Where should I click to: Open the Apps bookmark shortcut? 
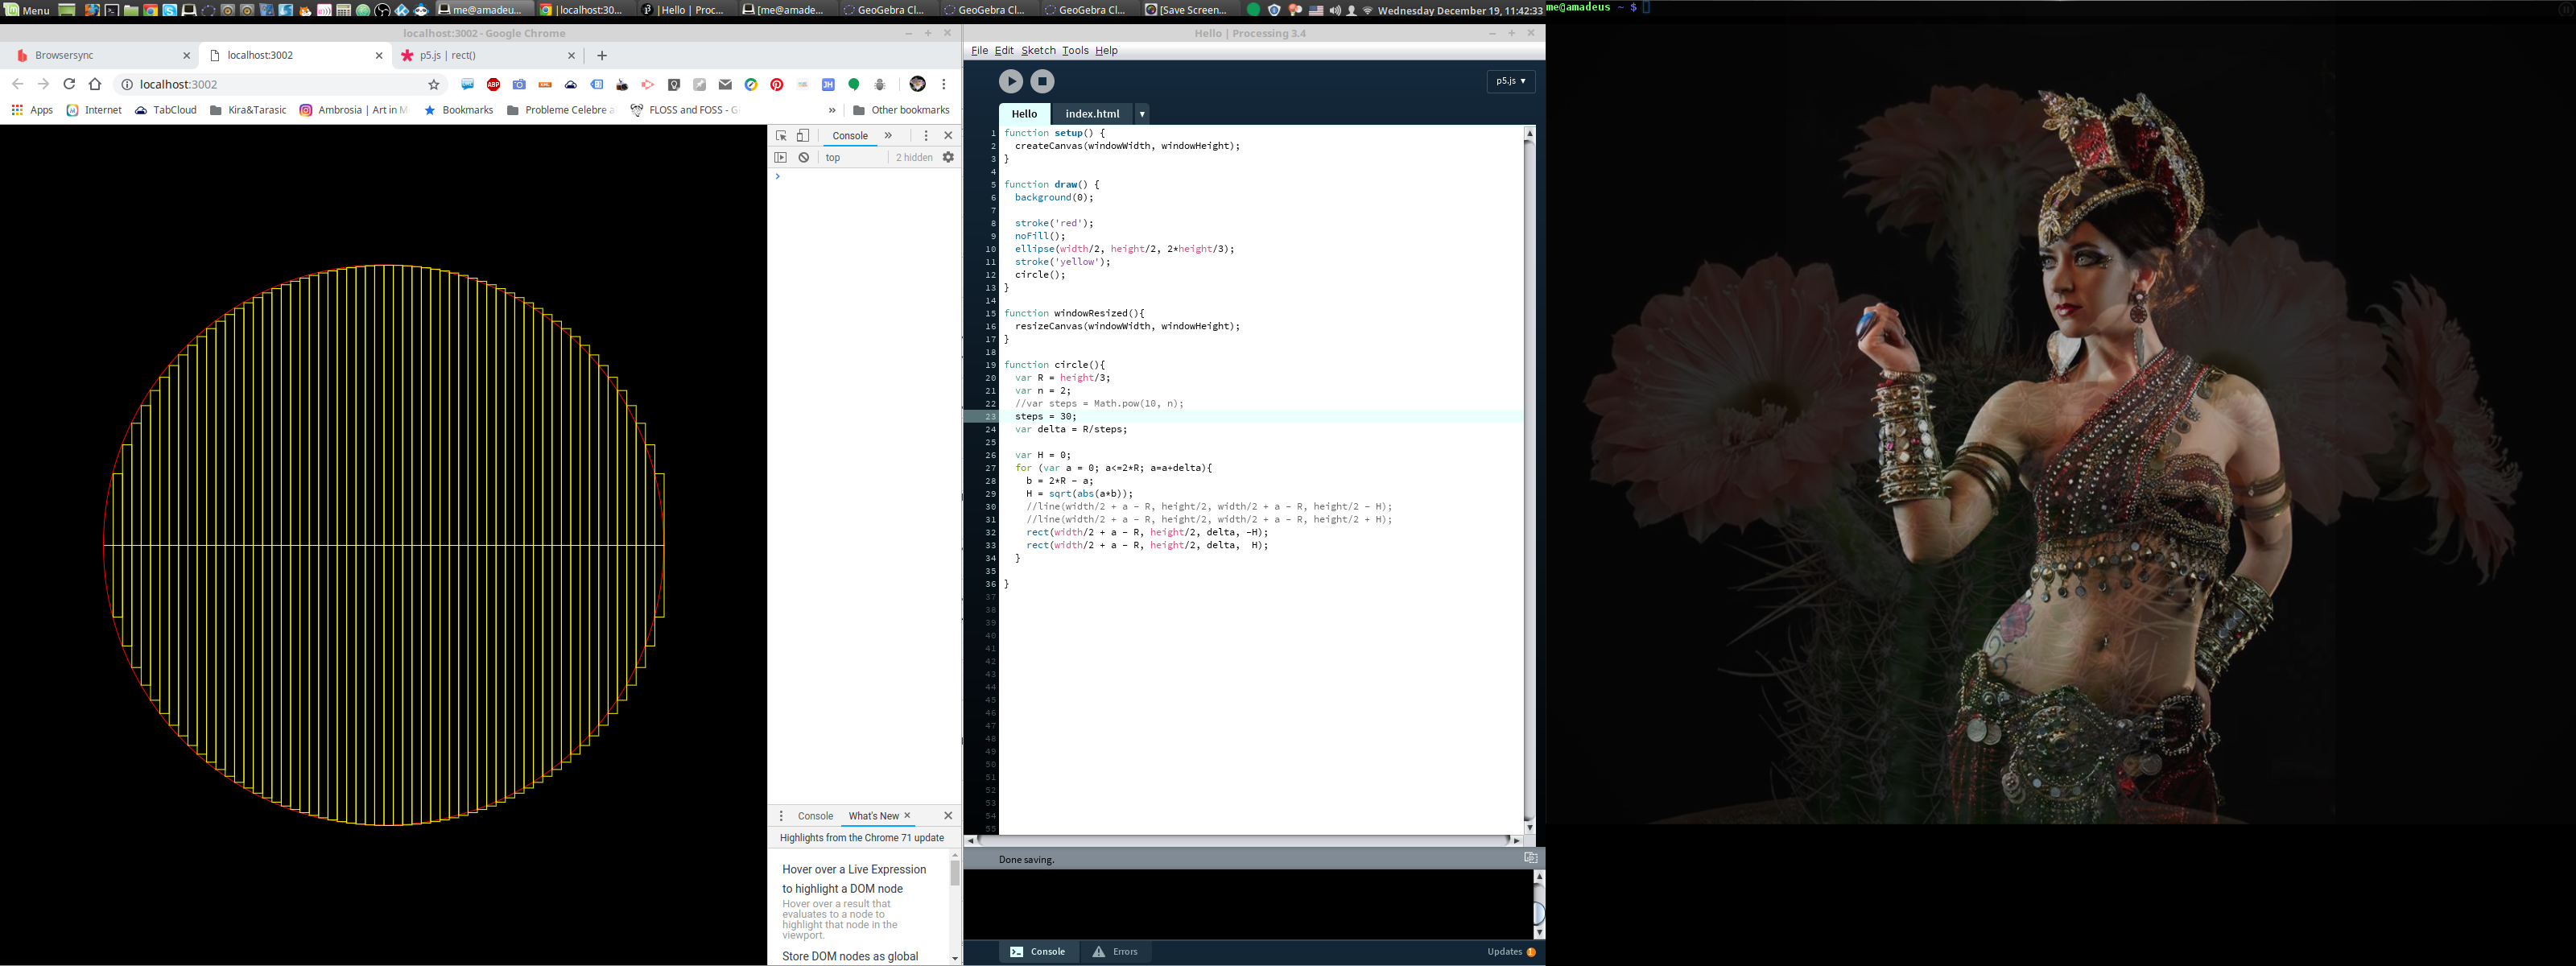click(32, 110)
